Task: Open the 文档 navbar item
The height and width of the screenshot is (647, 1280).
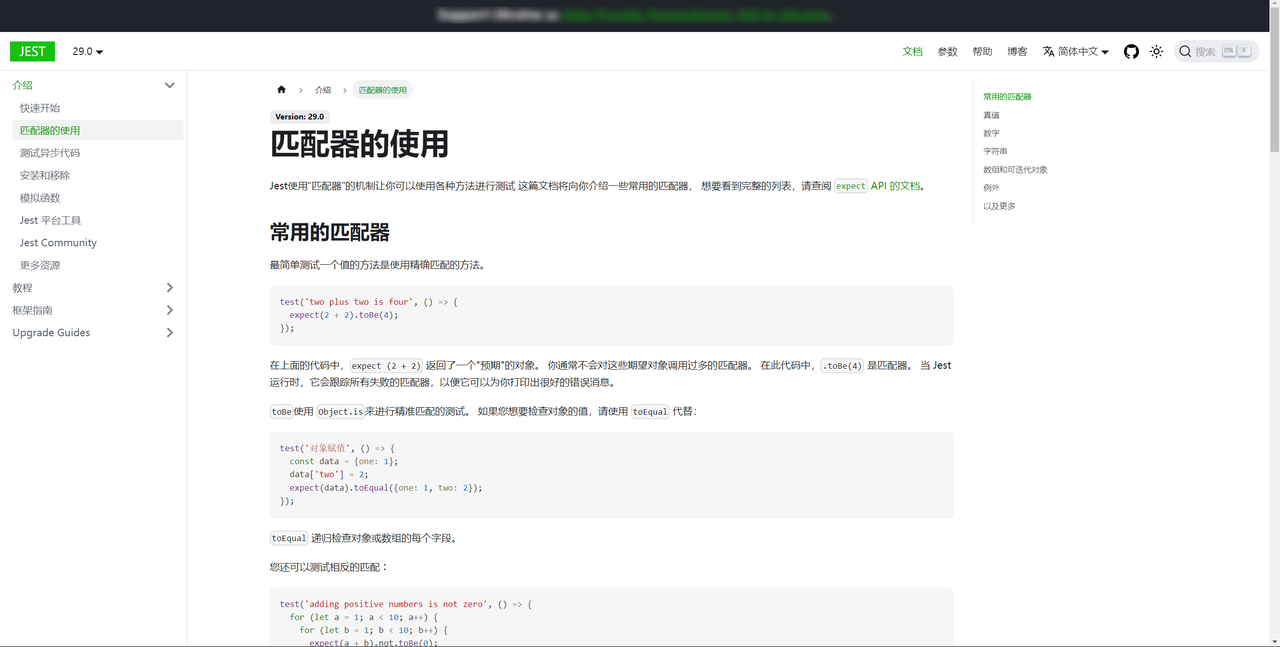Action: [912, 51]
